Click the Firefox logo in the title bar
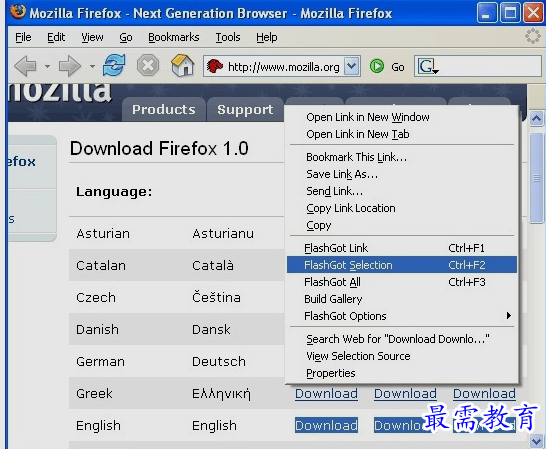The width and height of the screenshot is (546, 449). [18, 12]
